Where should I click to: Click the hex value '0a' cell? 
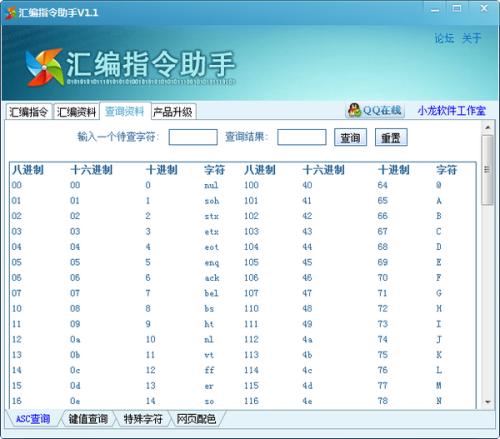[x=75, y=339]
